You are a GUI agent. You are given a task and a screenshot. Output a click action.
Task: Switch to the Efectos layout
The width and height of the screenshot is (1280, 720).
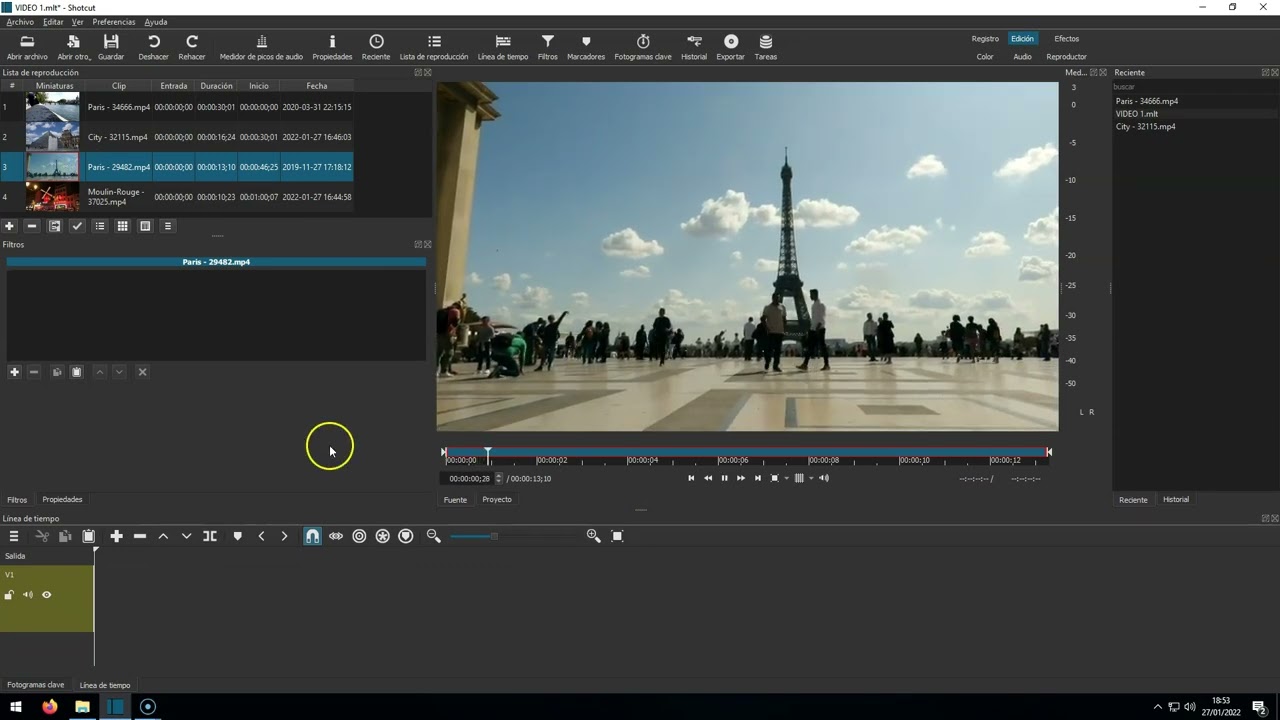1067,39
